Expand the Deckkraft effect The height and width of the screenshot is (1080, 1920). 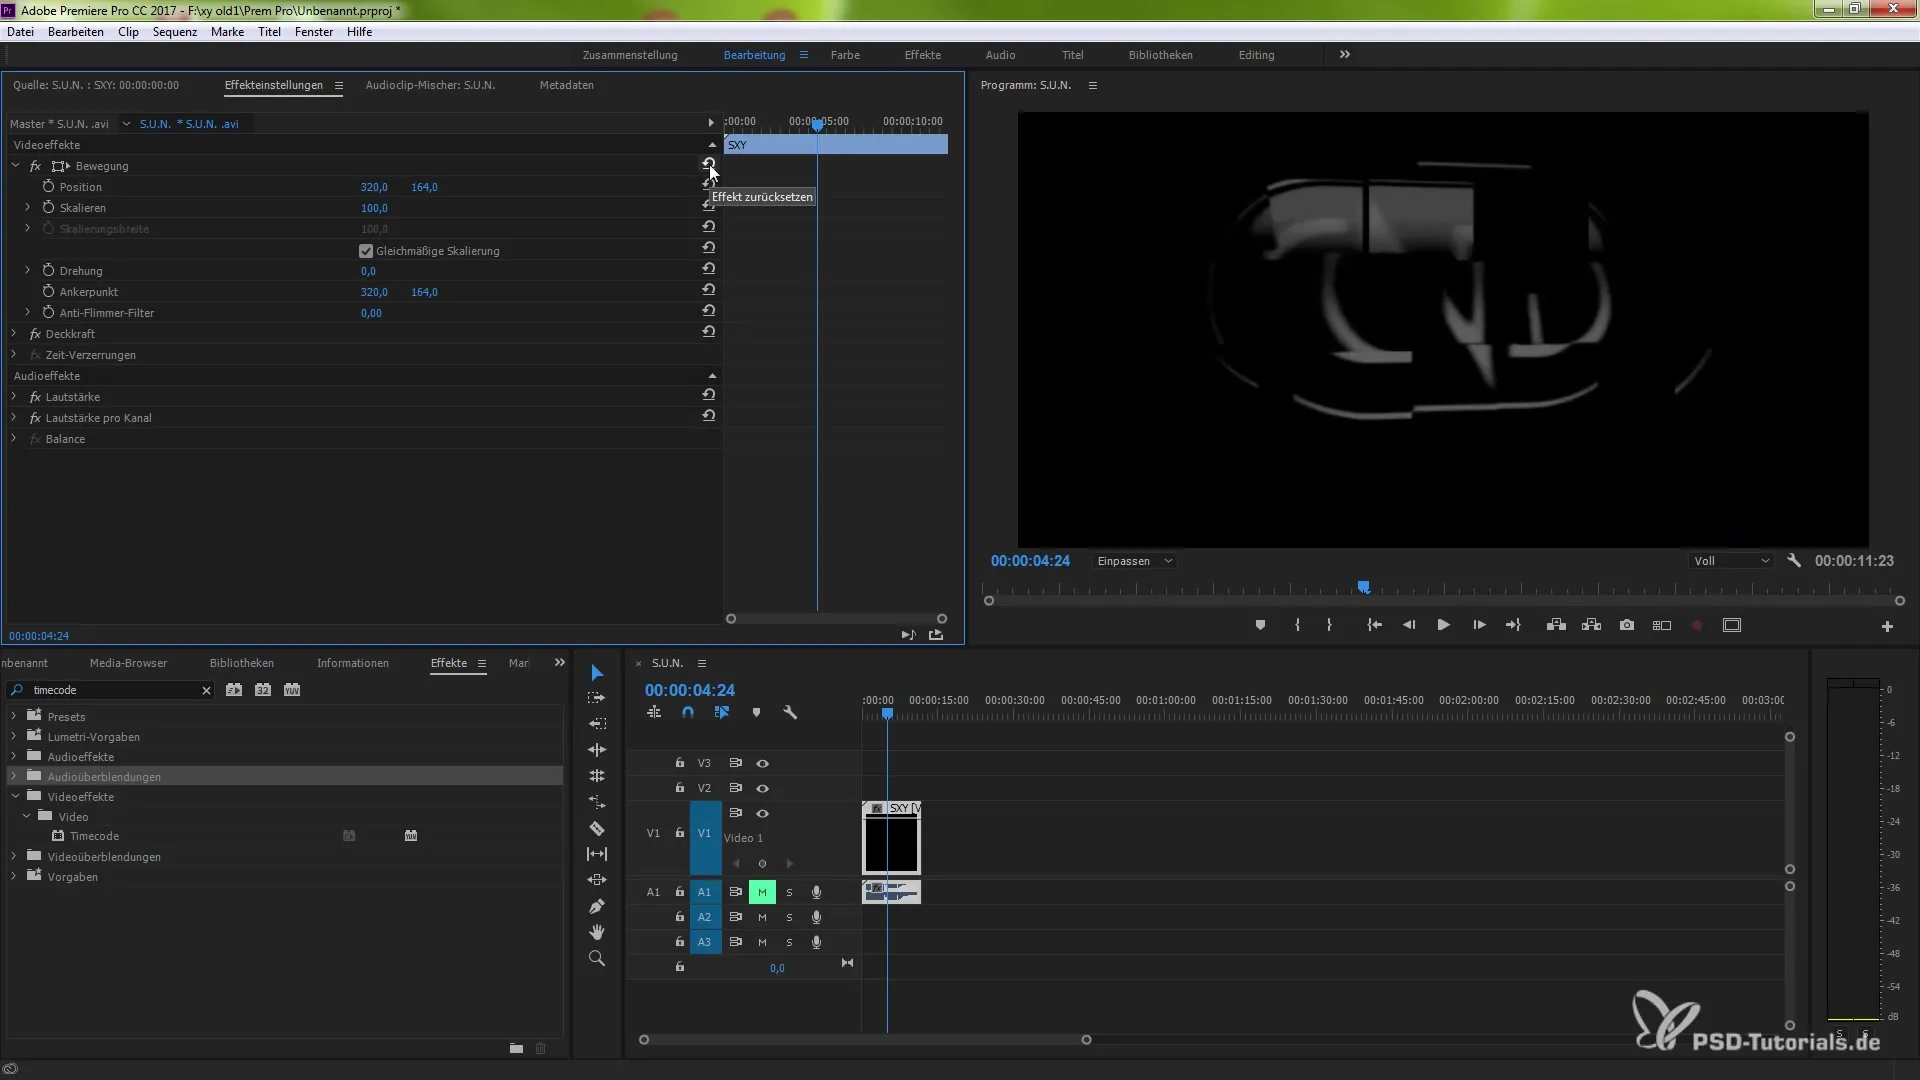[x=14, y=334]
